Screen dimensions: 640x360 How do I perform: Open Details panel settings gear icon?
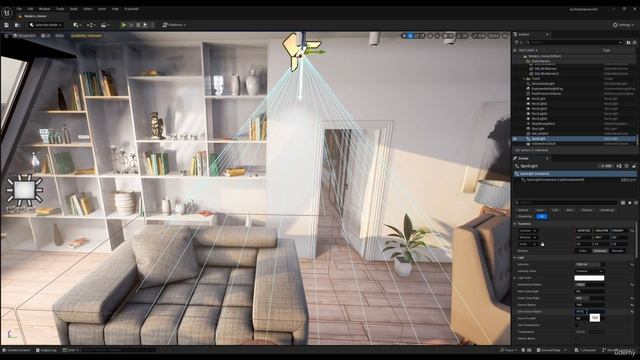point(636,202)
